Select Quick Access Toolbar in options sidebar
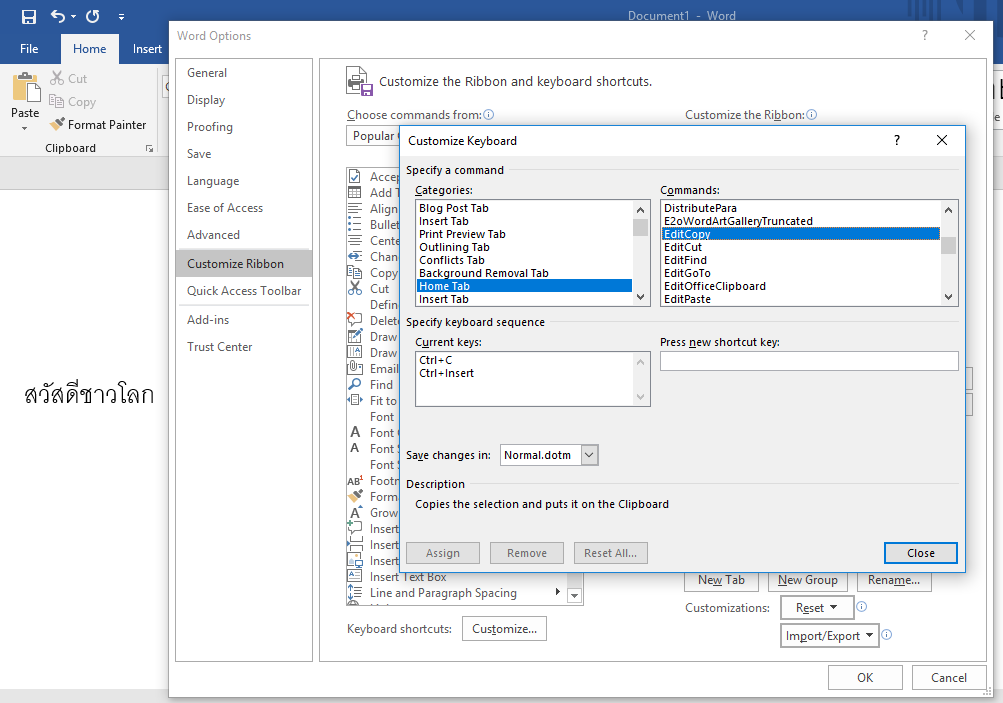Image resolution: width=1003 pixels, height=703 pixels. pos(244,291)
